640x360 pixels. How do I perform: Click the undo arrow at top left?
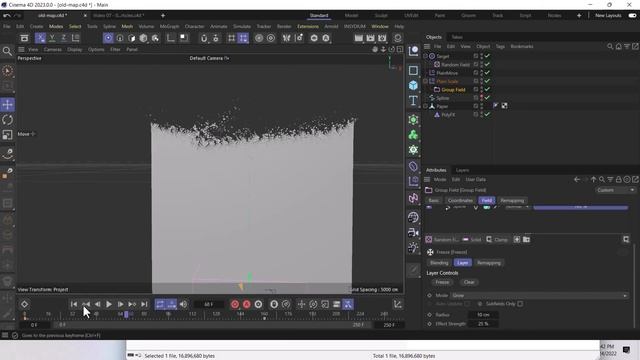7,16
